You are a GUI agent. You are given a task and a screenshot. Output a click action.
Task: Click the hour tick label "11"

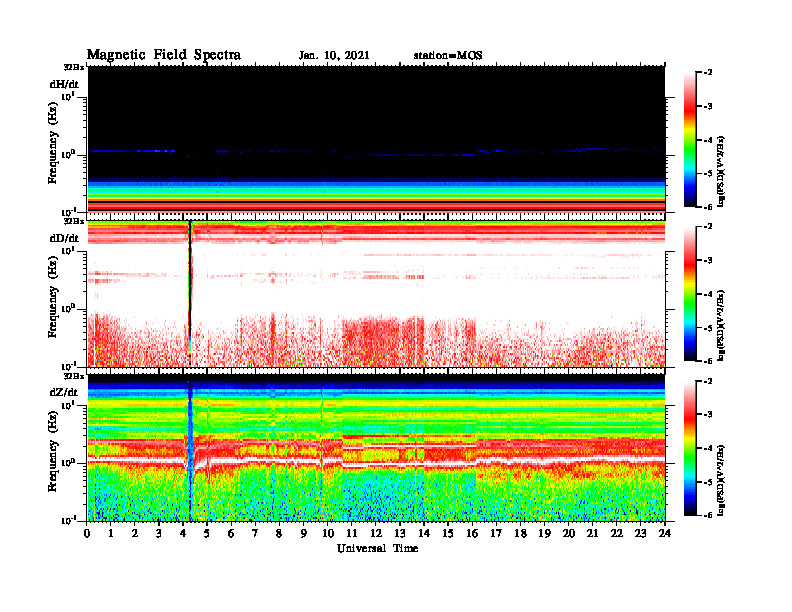352,533
